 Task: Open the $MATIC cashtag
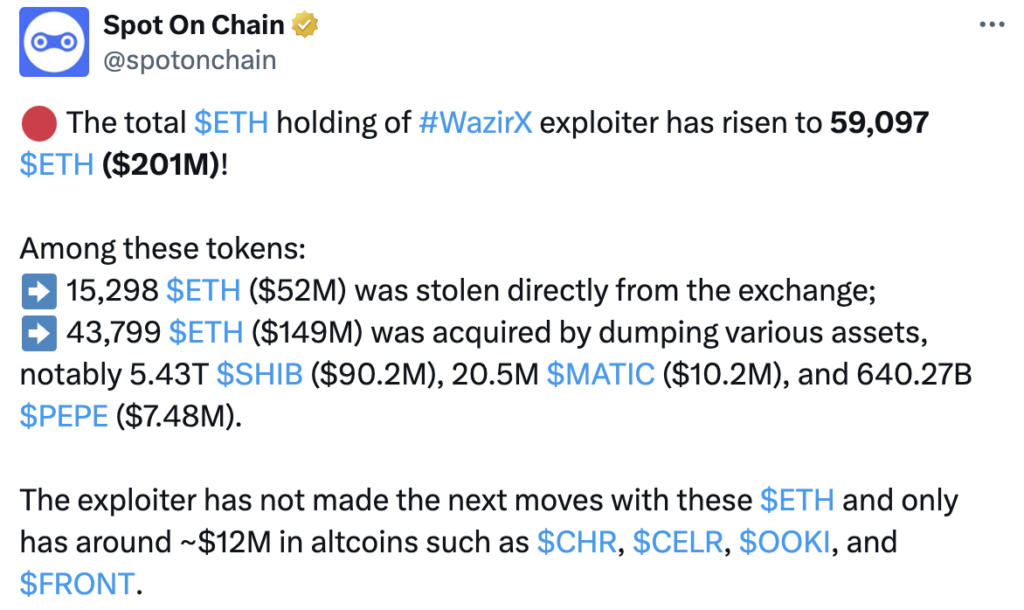[x=600, y=374]
